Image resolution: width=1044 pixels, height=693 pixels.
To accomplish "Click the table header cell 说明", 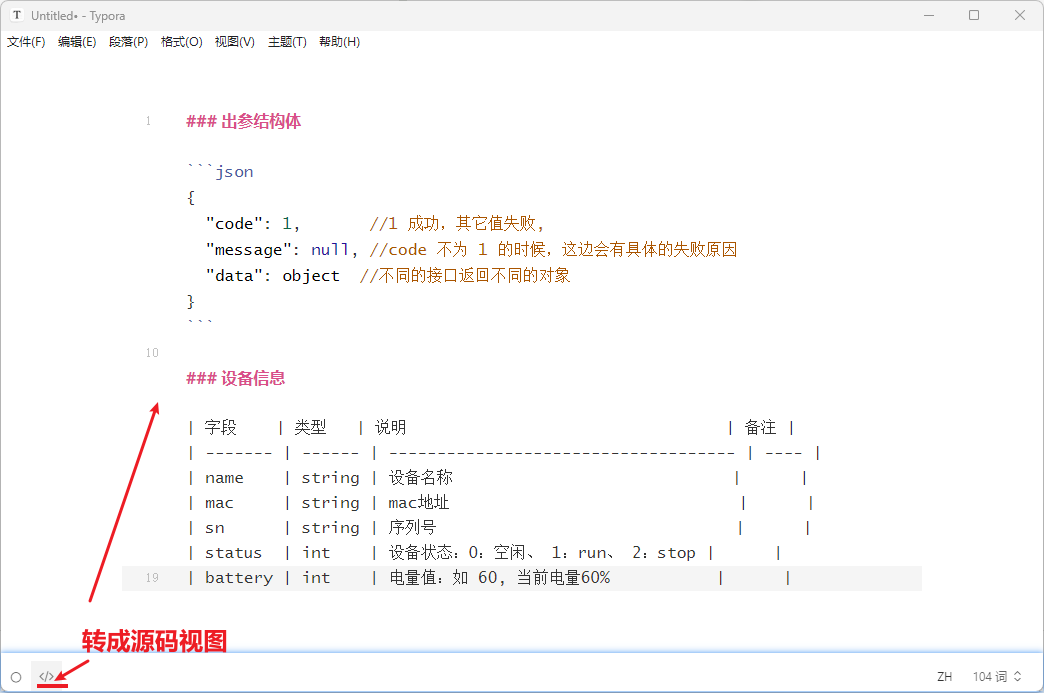I will point(391,427).
